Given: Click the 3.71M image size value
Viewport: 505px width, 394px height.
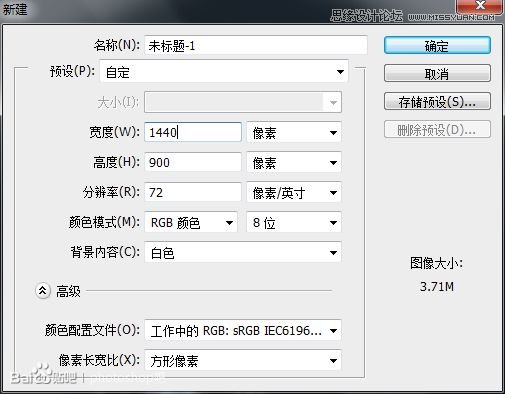Looking at the screenshot, I should pyautogui.click(x=437, y=286).
